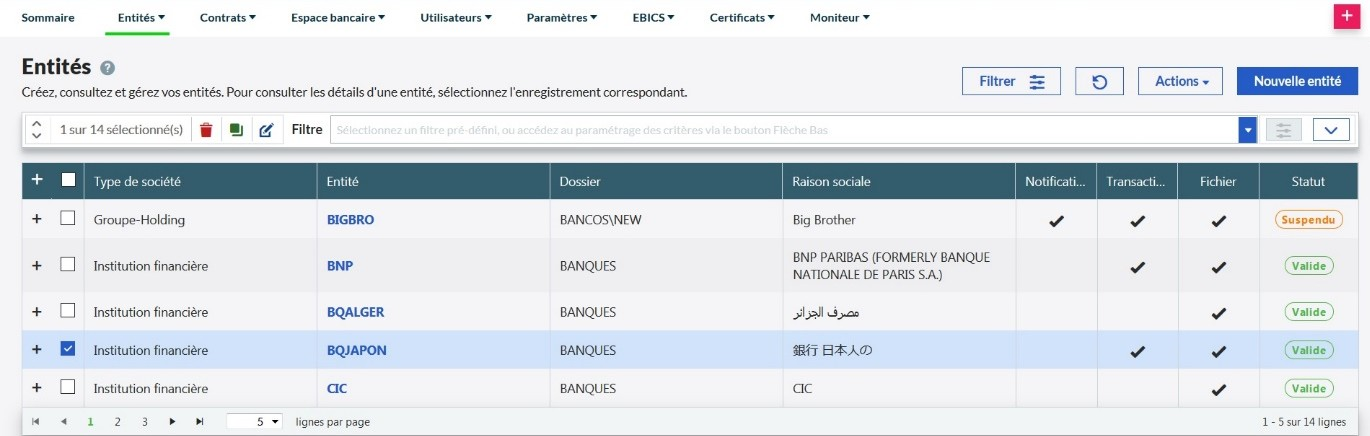Uncheck the BQJAPON row checkbox
This screenshot has width=1370, height=436.
pos(68,350)
